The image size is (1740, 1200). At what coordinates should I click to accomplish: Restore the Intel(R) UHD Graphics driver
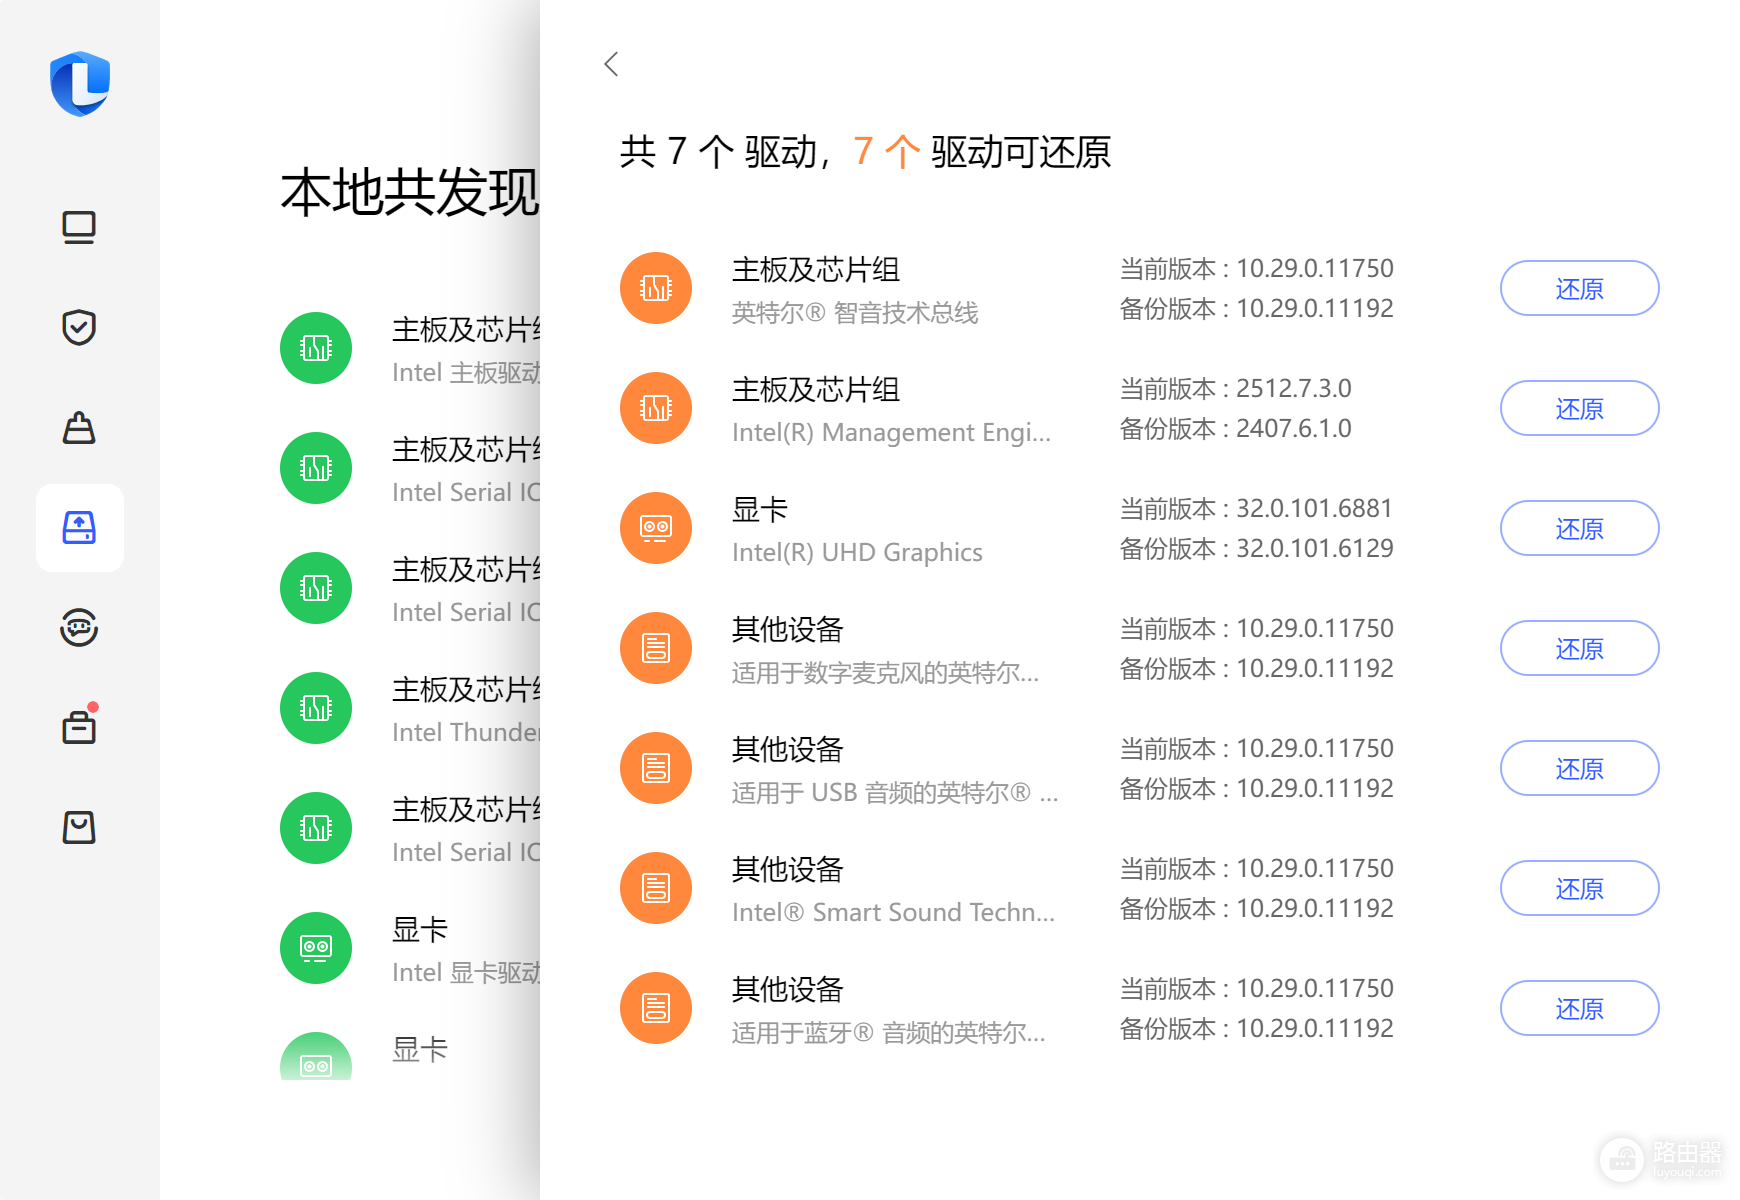click(x=1579, y=528)
